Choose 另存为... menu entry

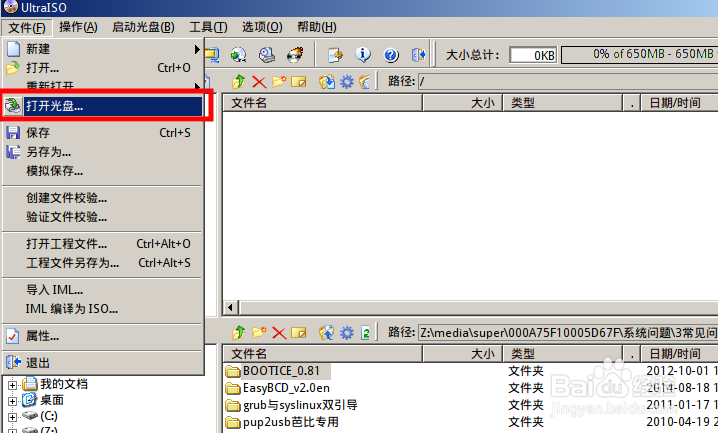click(103, 152)
